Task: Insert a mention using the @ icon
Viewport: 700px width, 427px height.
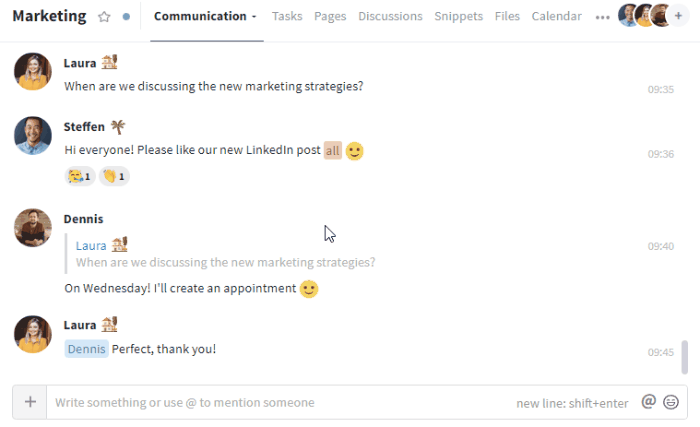Action: pyautogui.click(x=648, y=402)
